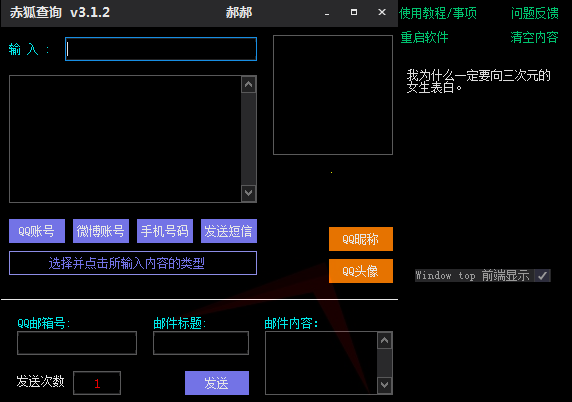572x402 pixels.
Task: Select the 微博账号 button
Action: (101, 231)
